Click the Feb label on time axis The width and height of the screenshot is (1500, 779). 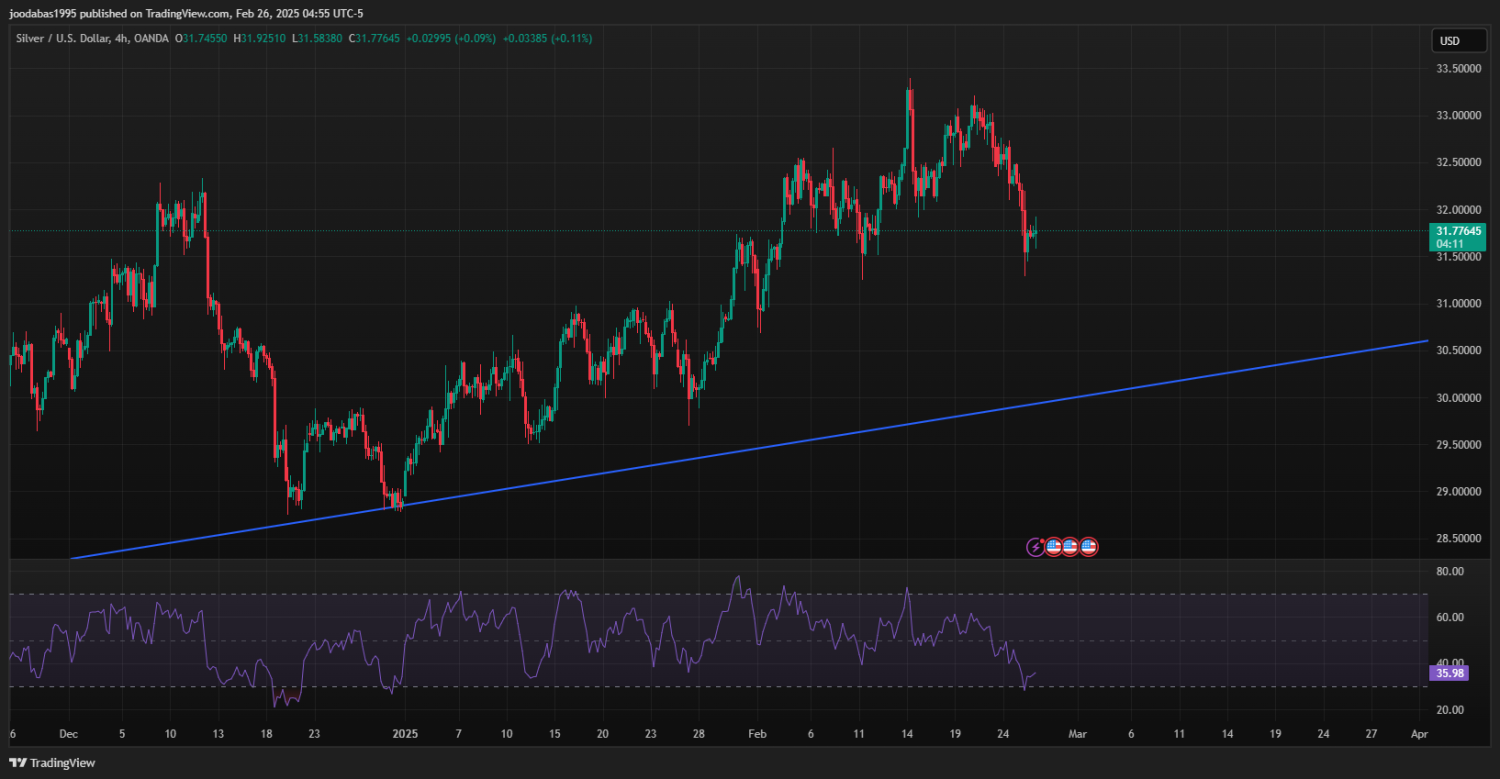[x=759, y=733]
